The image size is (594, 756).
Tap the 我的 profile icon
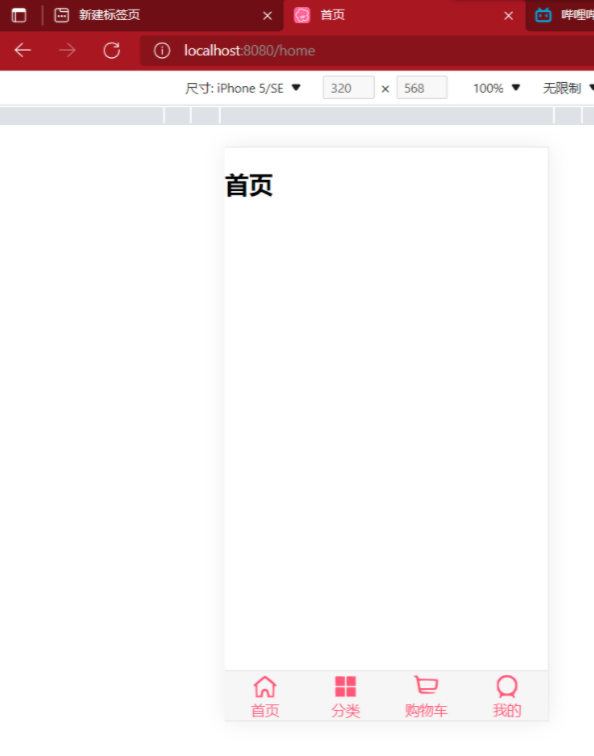click(507, 687)
